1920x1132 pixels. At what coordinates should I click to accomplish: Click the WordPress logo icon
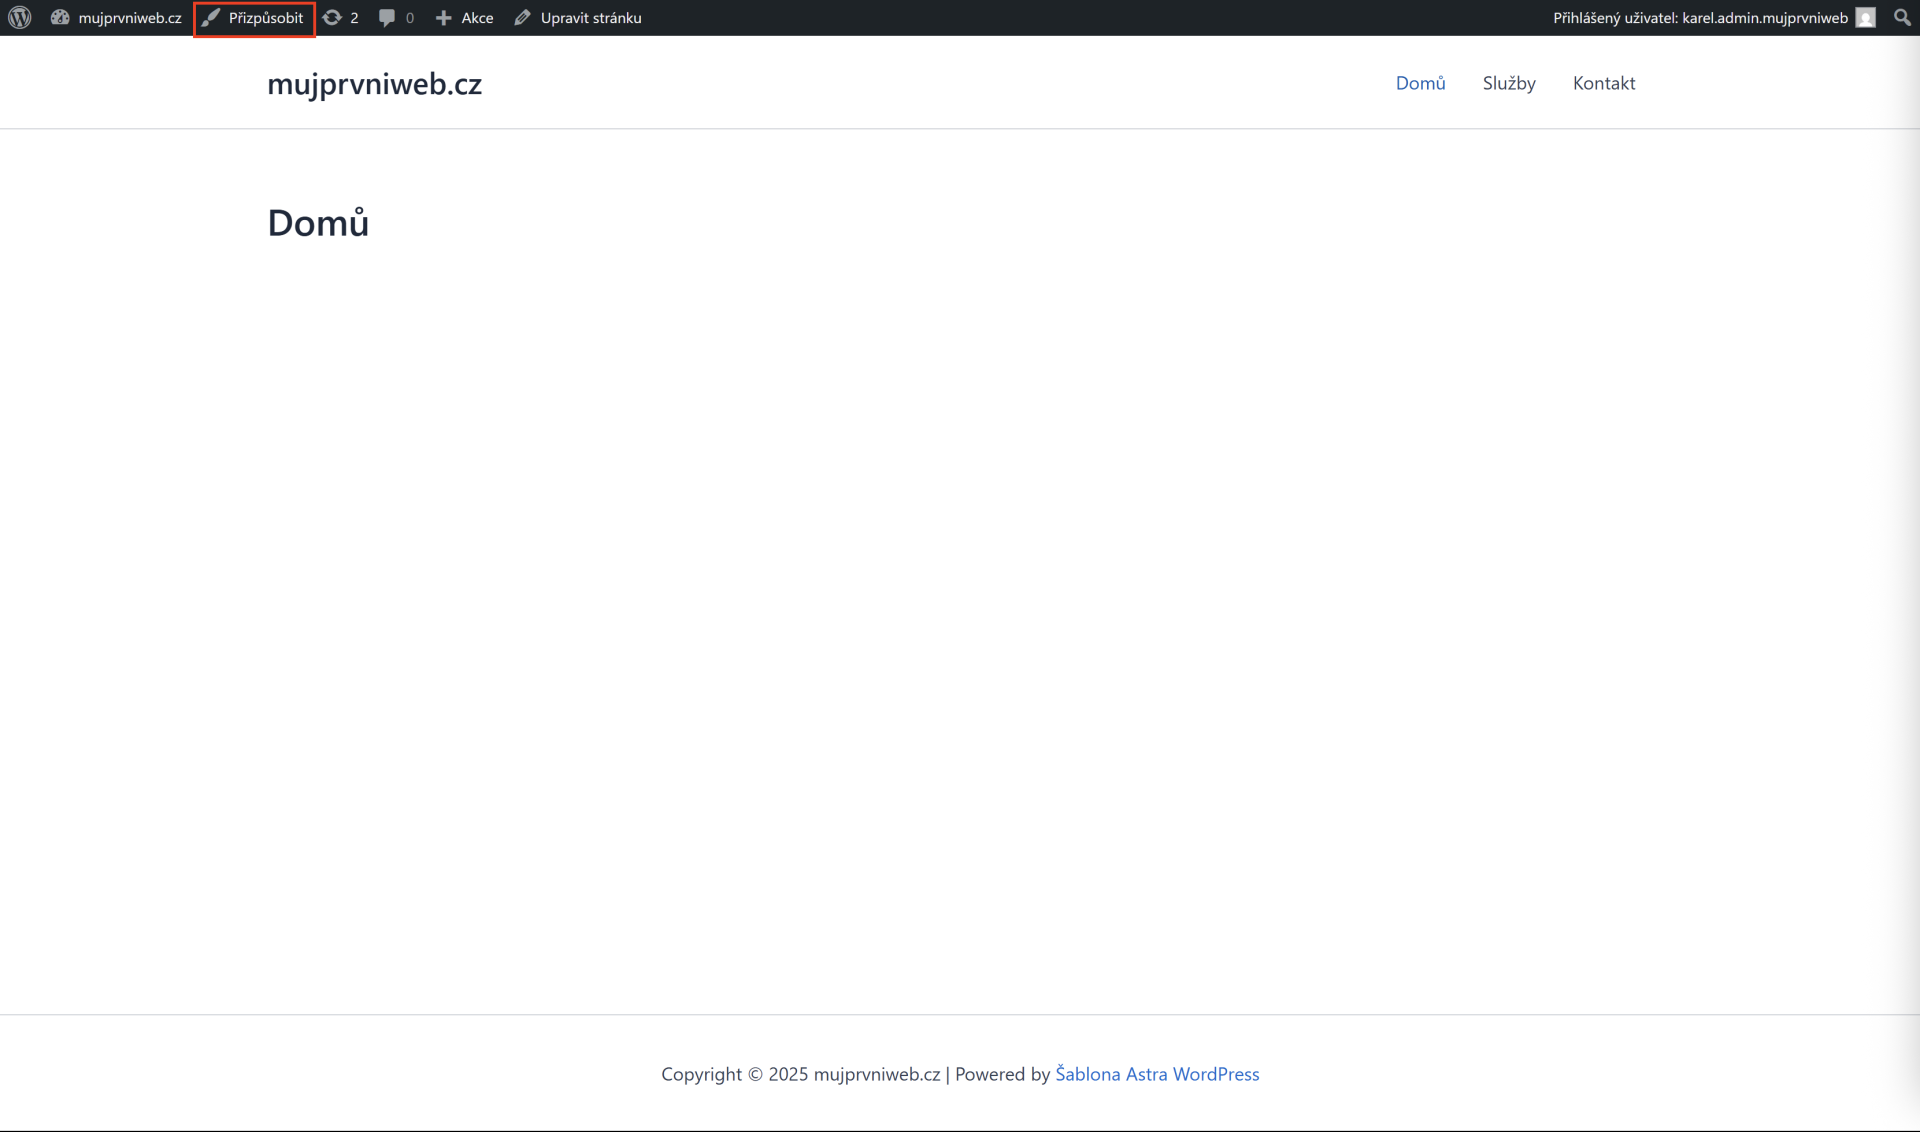click(20, 18)
